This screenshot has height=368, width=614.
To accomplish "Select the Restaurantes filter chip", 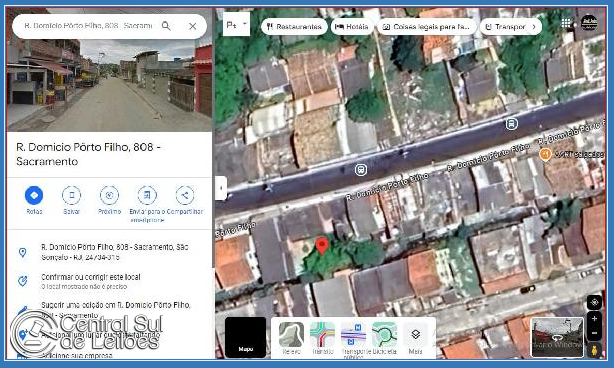I will tap(294, 27).
